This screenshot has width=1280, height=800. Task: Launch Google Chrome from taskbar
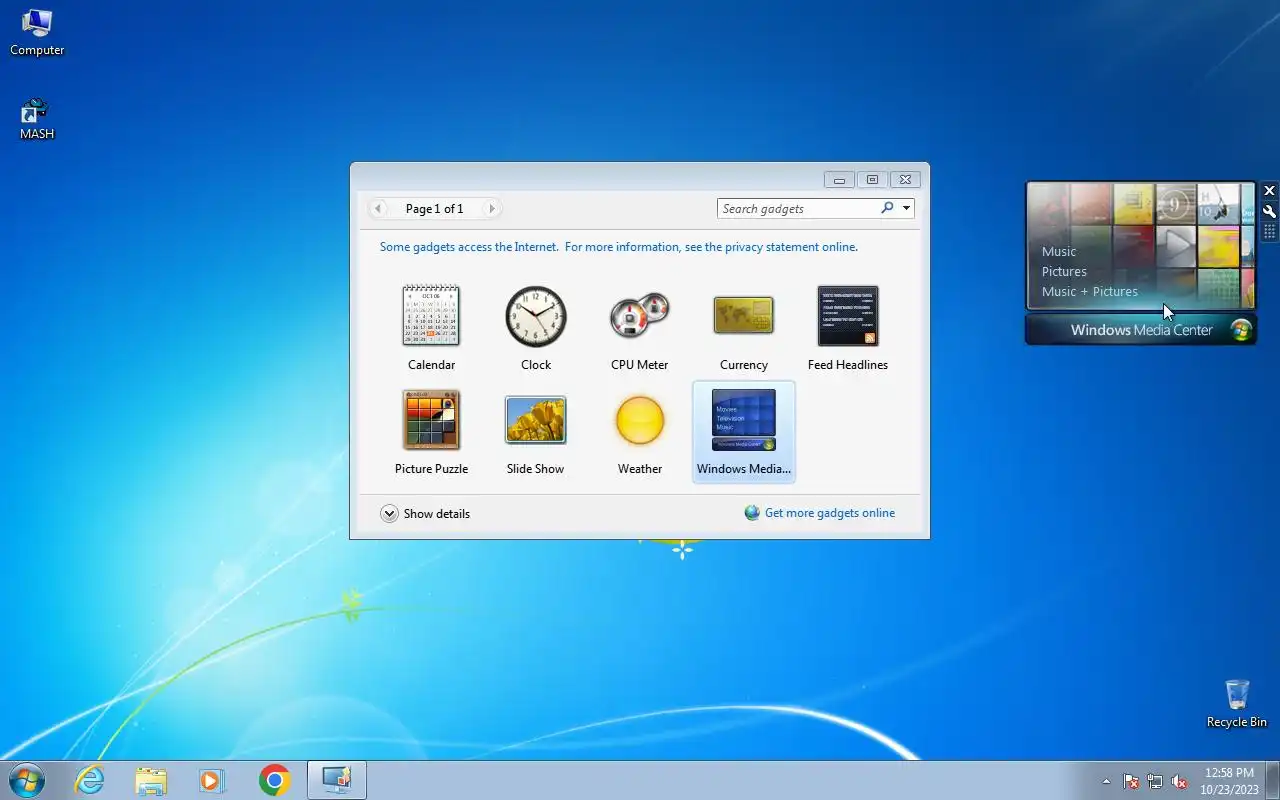274,780
